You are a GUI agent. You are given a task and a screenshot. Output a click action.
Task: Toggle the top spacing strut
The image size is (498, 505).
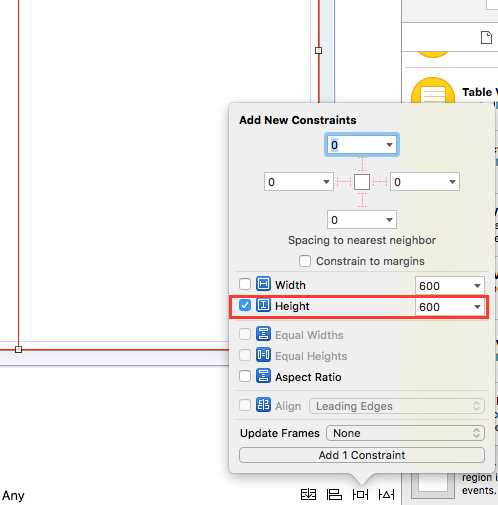point(362,165)
